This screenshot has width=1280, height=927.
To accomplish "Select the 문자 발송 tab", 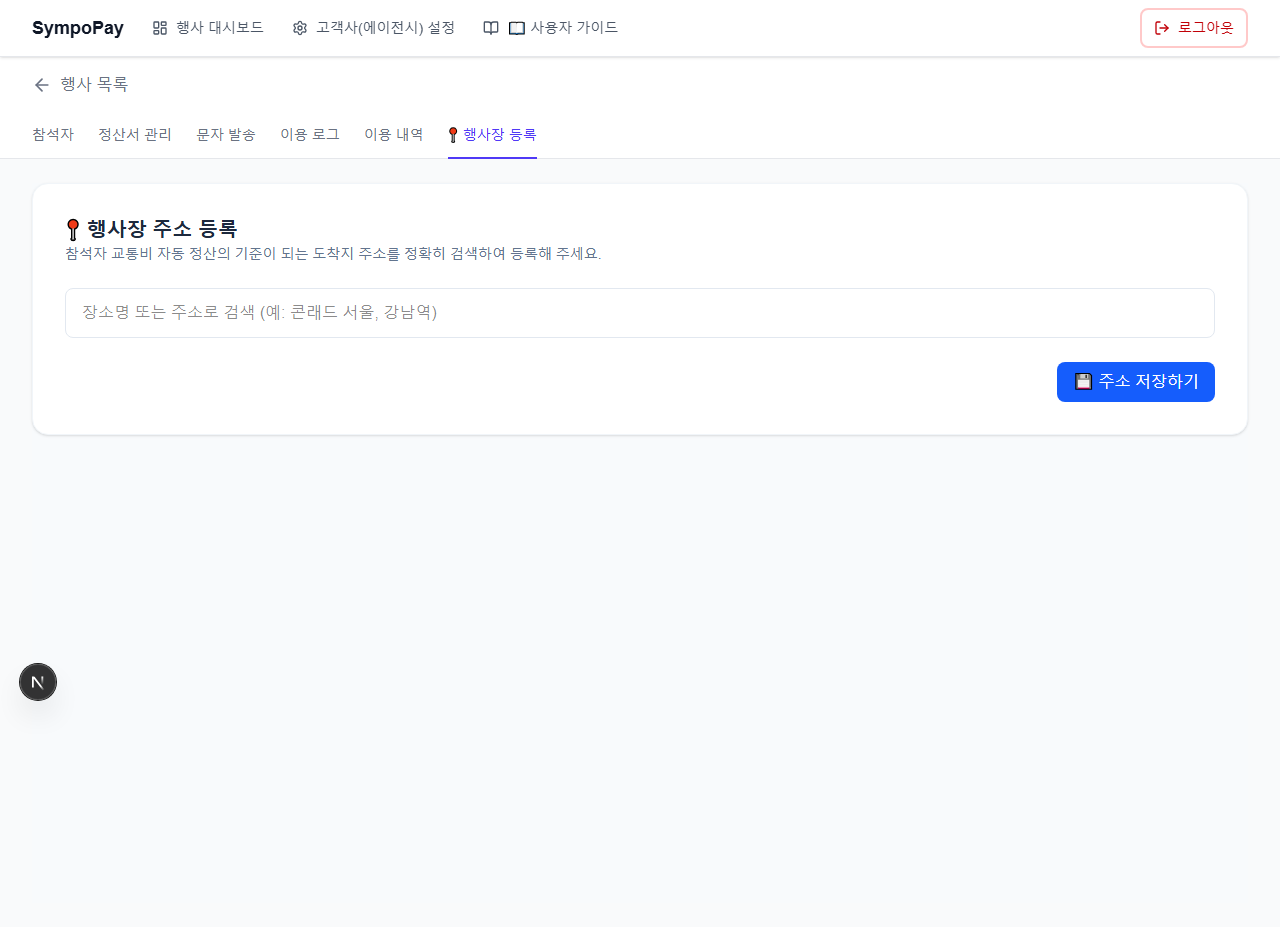I will tap(226, 134).
